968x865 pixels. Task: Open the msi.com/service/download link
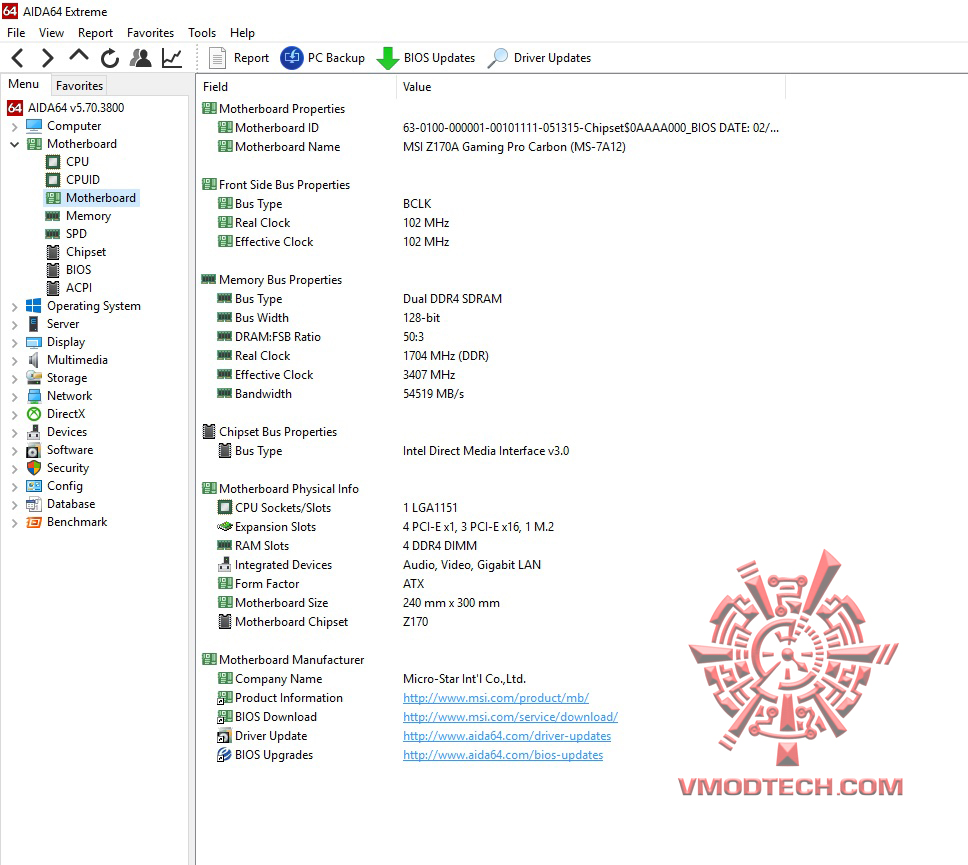coord(511,717)
